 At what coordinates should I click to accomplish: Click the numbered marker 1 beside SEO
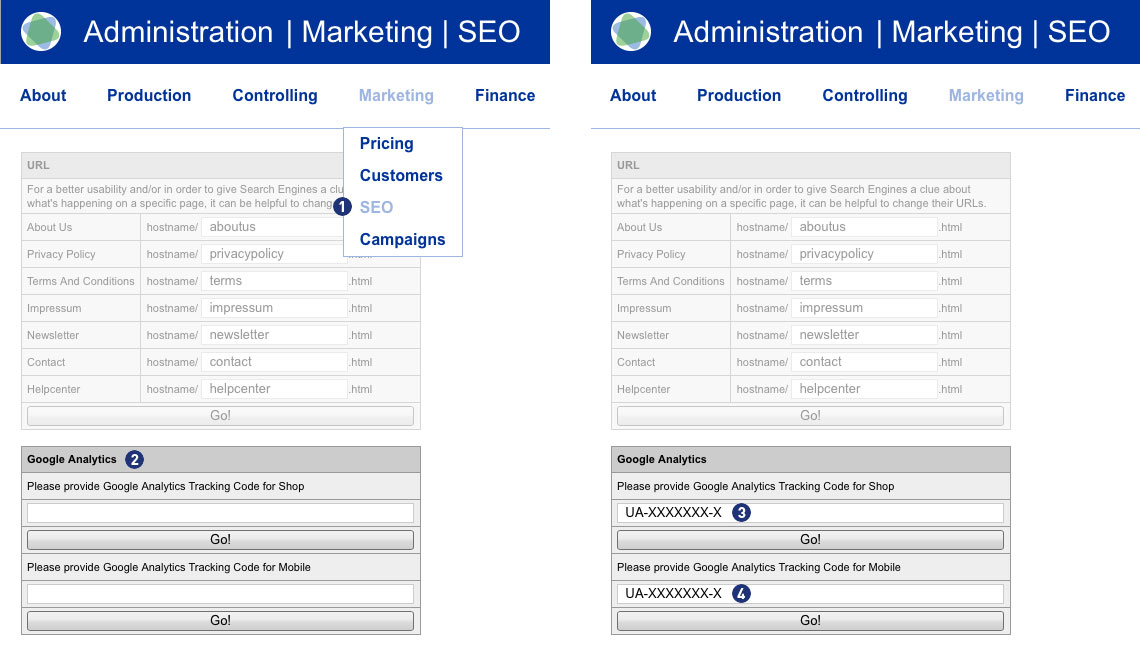click(x=342, y=207)
